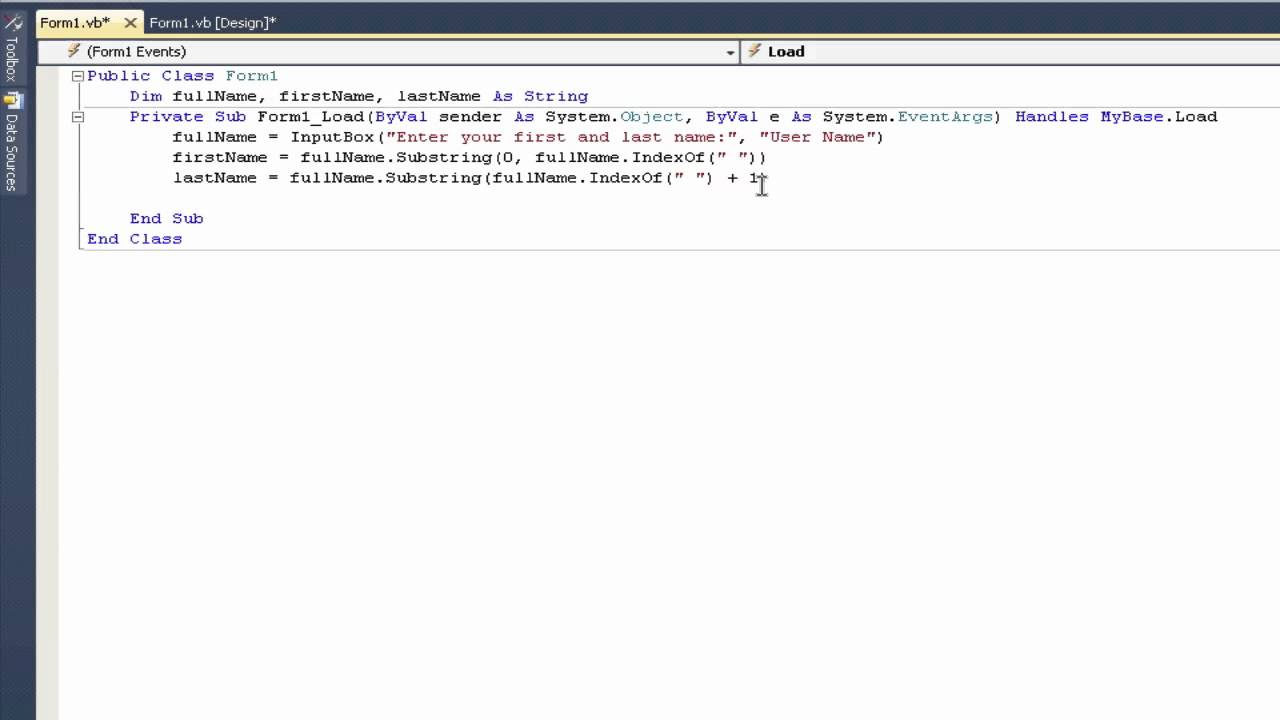Screen dimensions: 1280x720
Task: Click the InputBox function call text
Action: click(x=332, y=137)
